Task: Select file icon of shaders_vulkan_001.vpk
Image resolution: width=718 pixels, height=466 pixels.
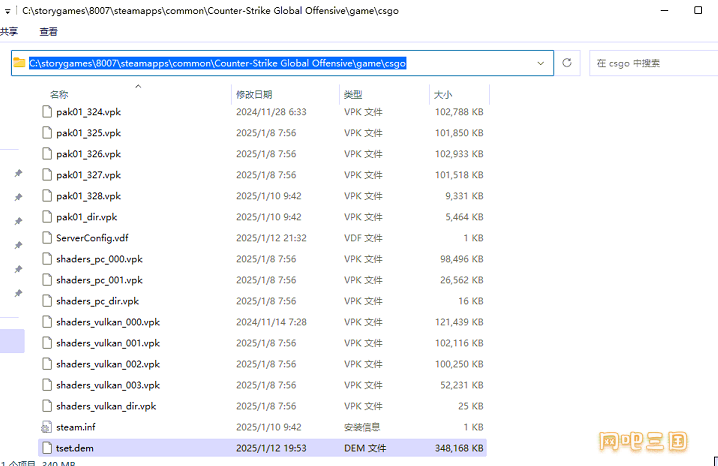Action: 47,343
